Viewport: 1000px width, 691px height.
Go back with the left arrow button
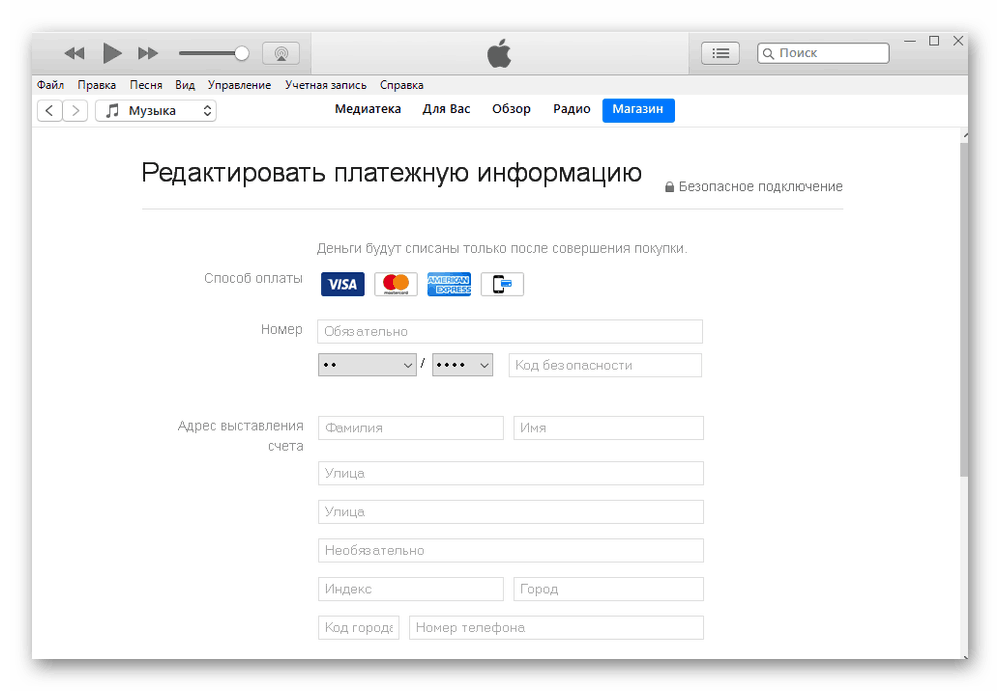coord(50,110)
